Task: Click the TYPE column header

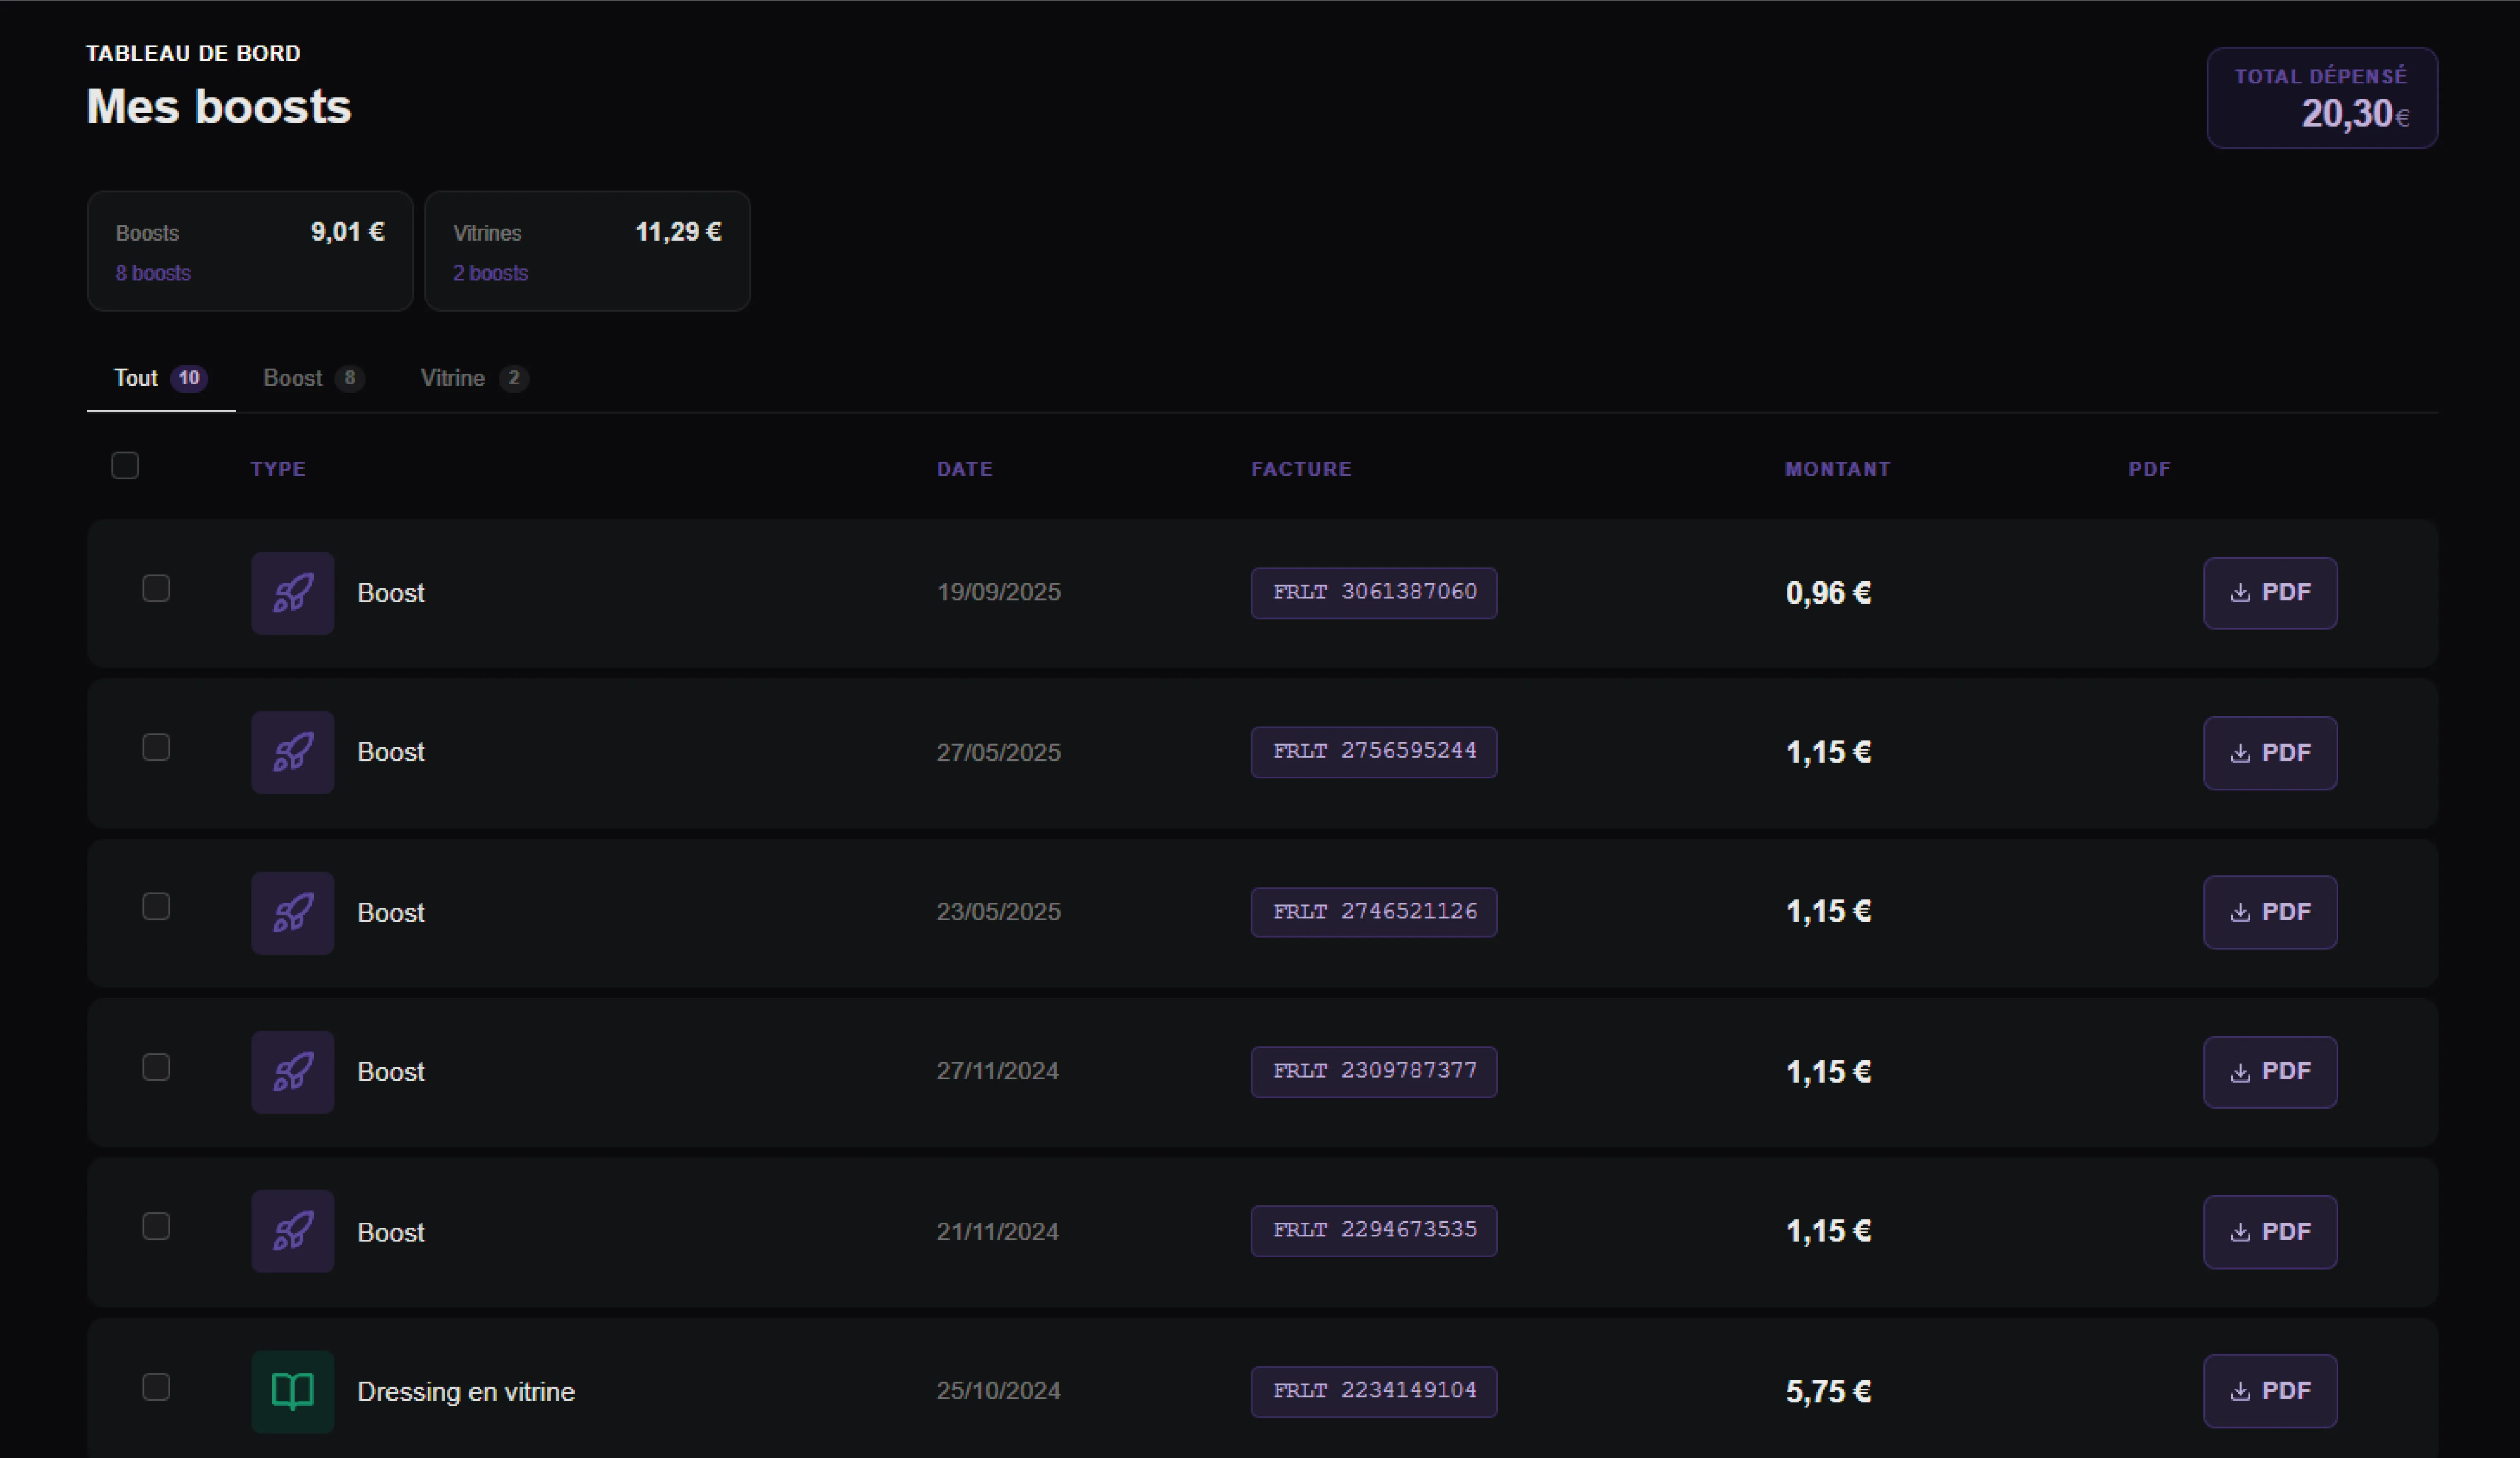Action: (278, 469)
